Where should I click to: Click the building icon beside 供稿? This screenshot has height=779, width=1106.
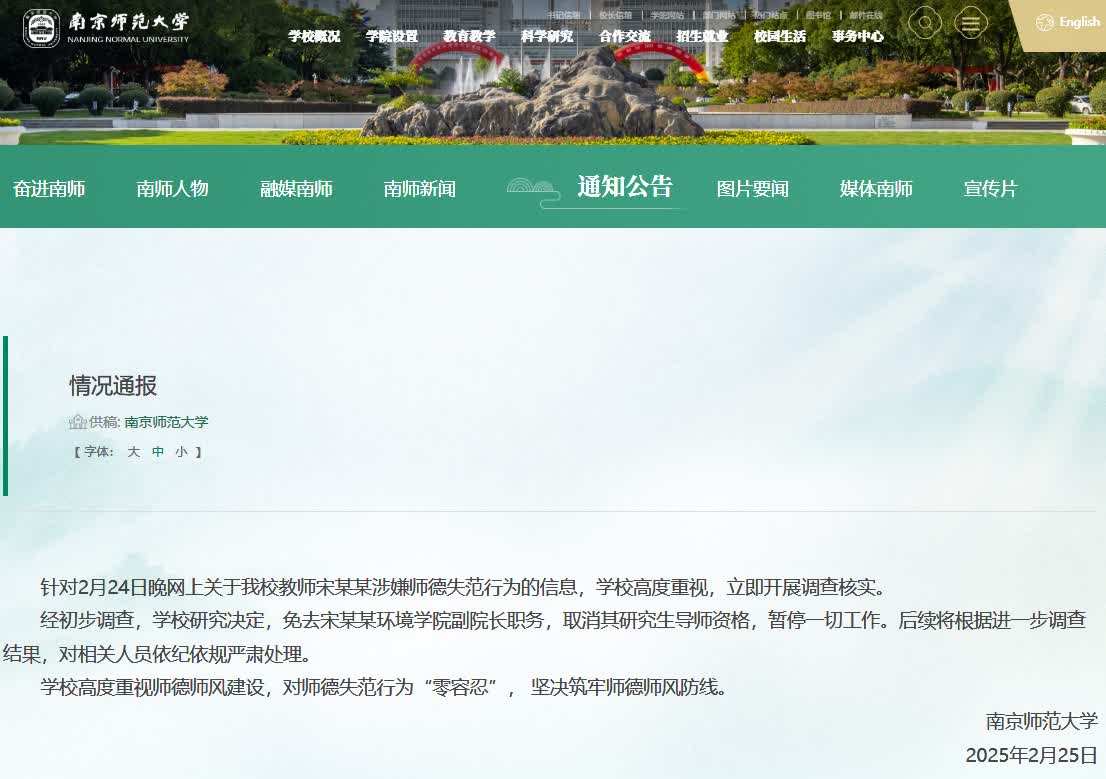pyautogui.click(x=78, y=422)
